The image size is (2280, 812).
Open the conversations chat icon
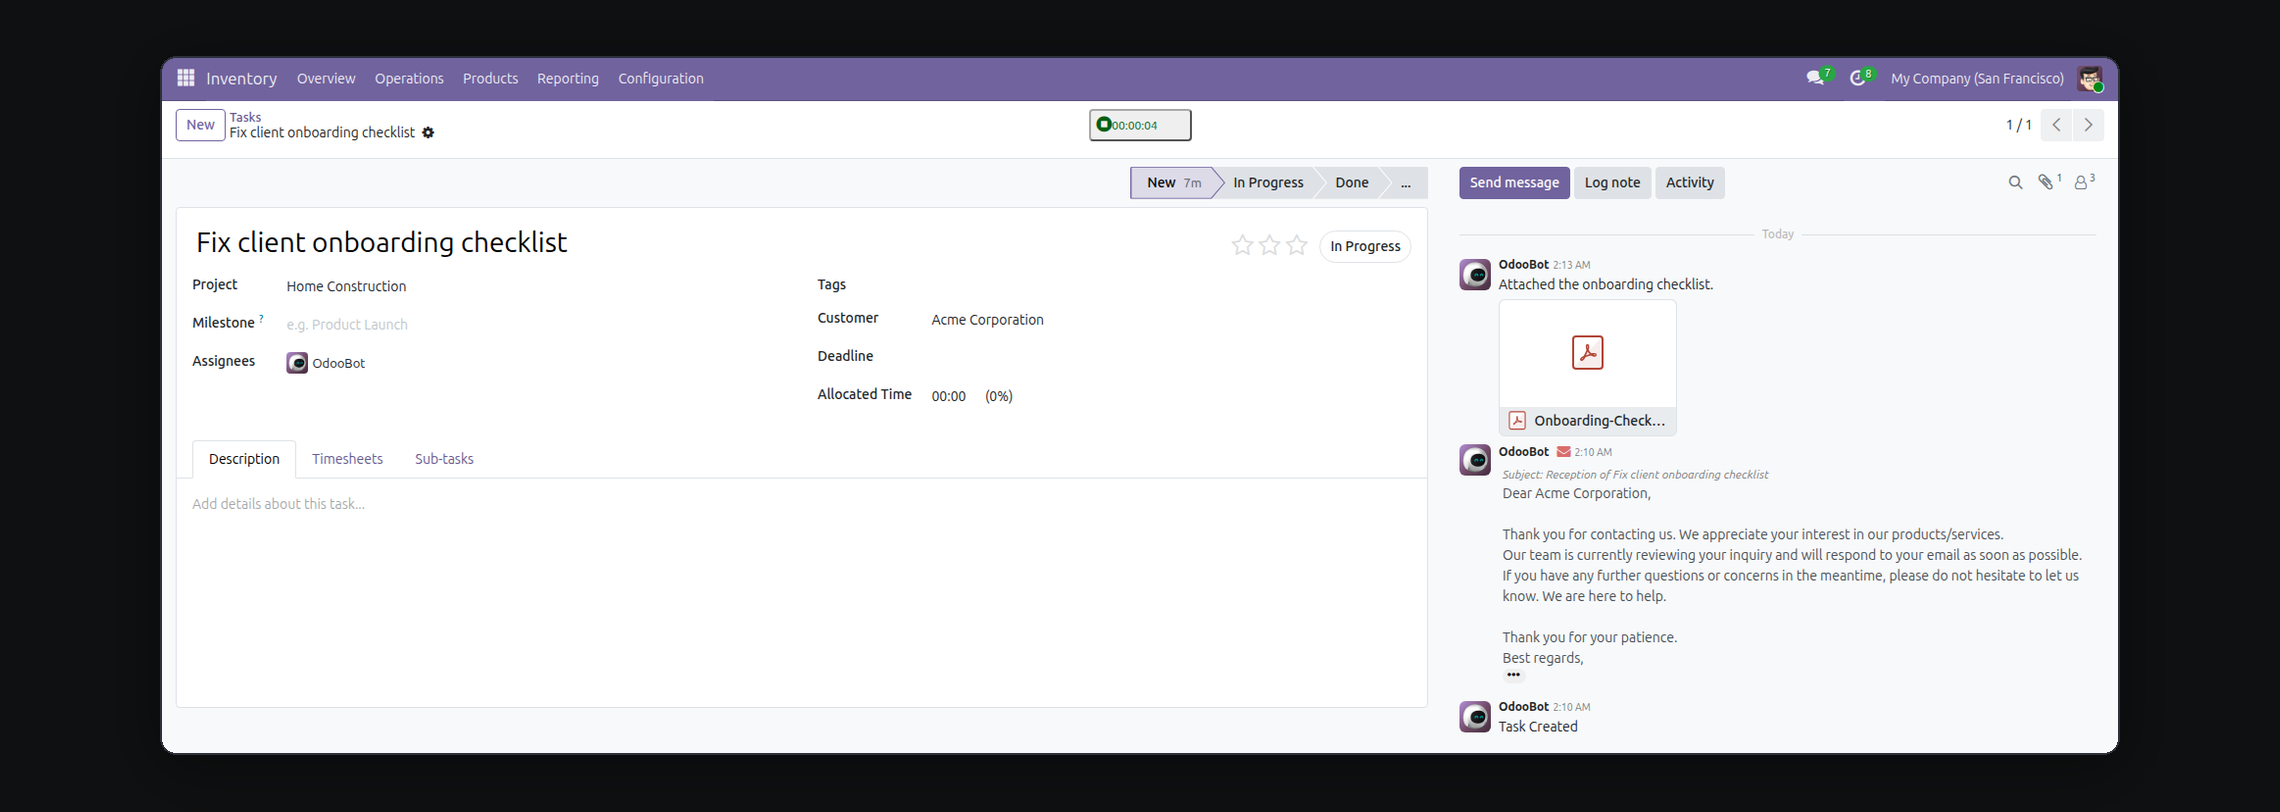click(x=1816, y=78)
